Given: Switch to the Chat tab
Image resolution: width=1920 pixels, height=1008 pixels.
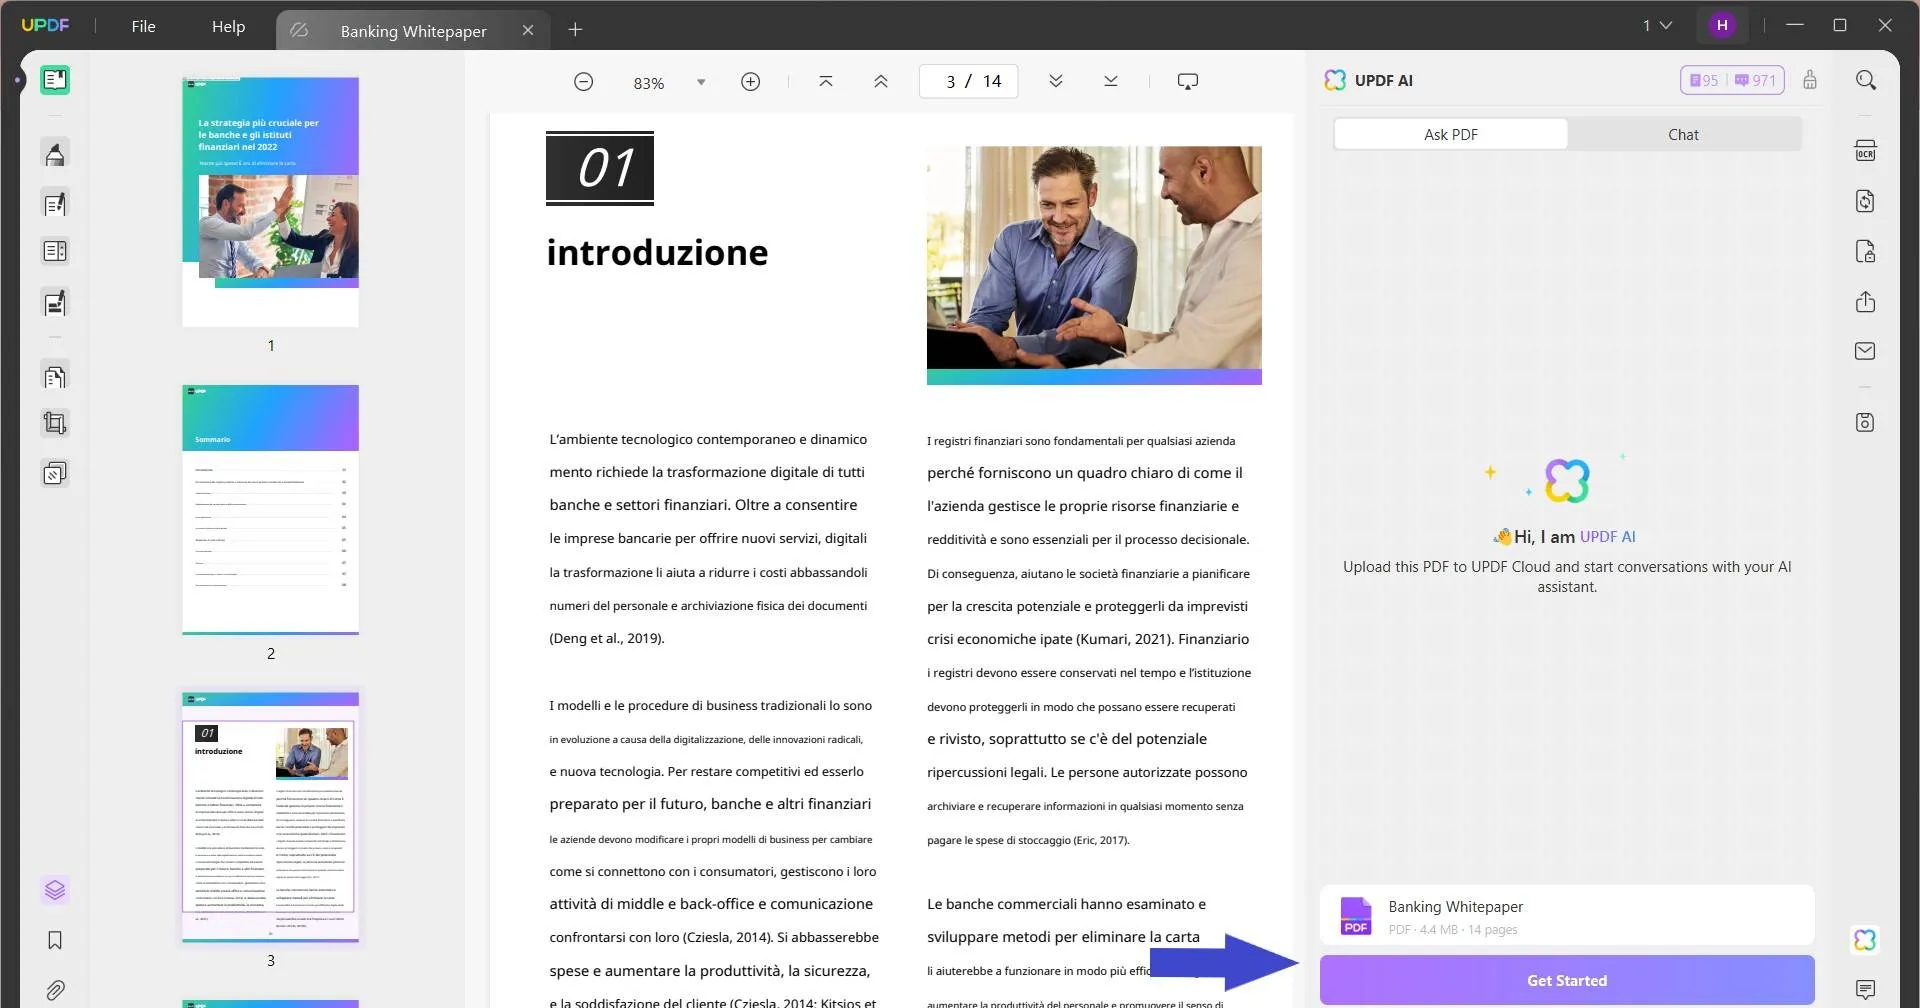Looking at the screenshot, I should click(x=1683, y=133).
